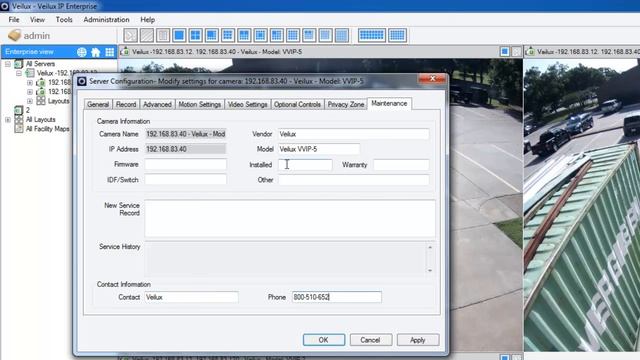Open the Help menu
Screen dimensions: 640x360
pyautogui.click(x=147, y=20)
